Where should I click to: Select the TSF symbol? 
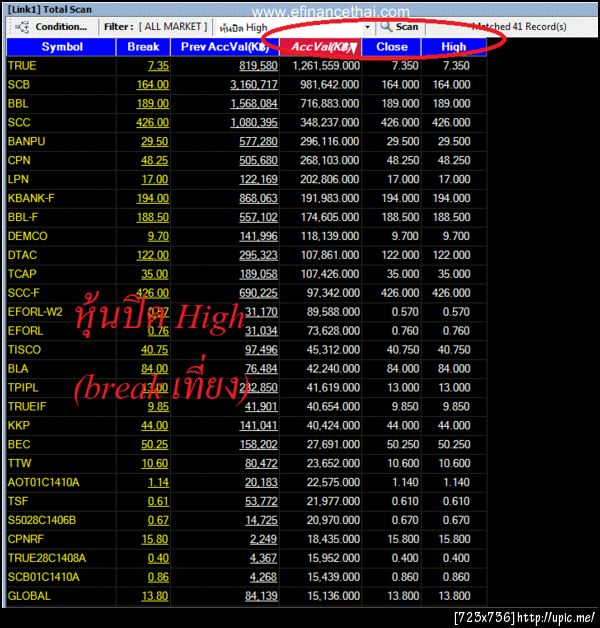tap(18, 501)
